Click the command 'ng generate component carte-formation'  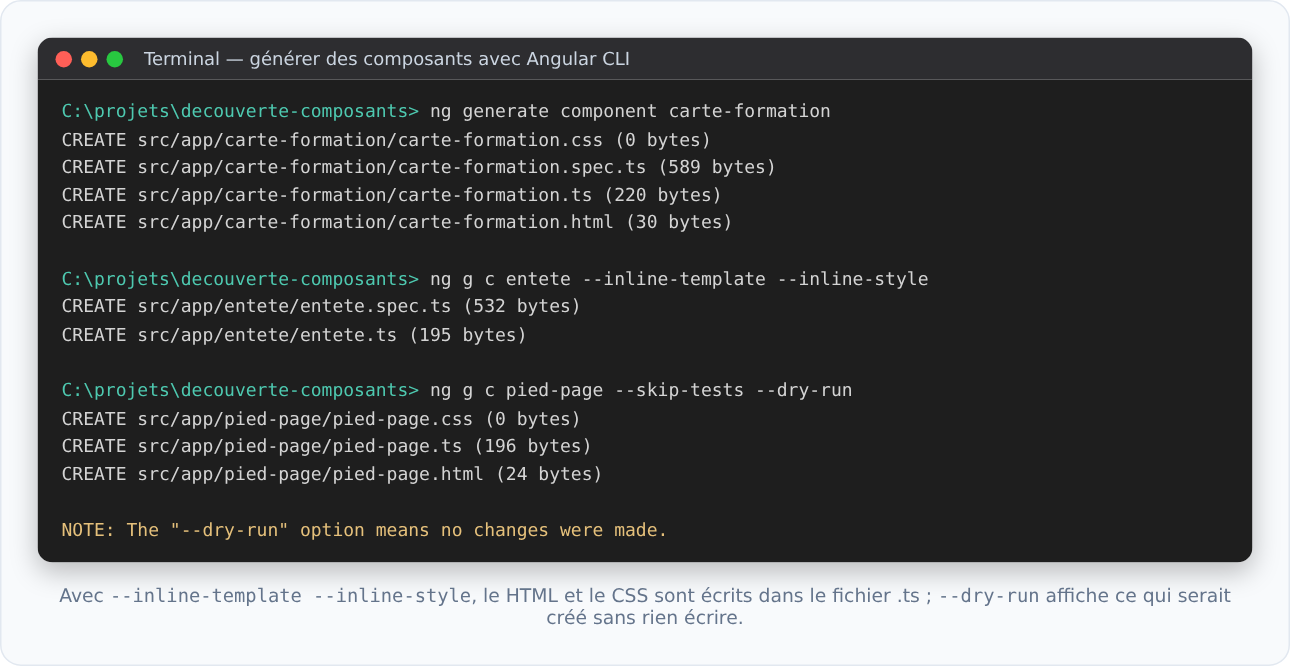[x=630, y=111]
